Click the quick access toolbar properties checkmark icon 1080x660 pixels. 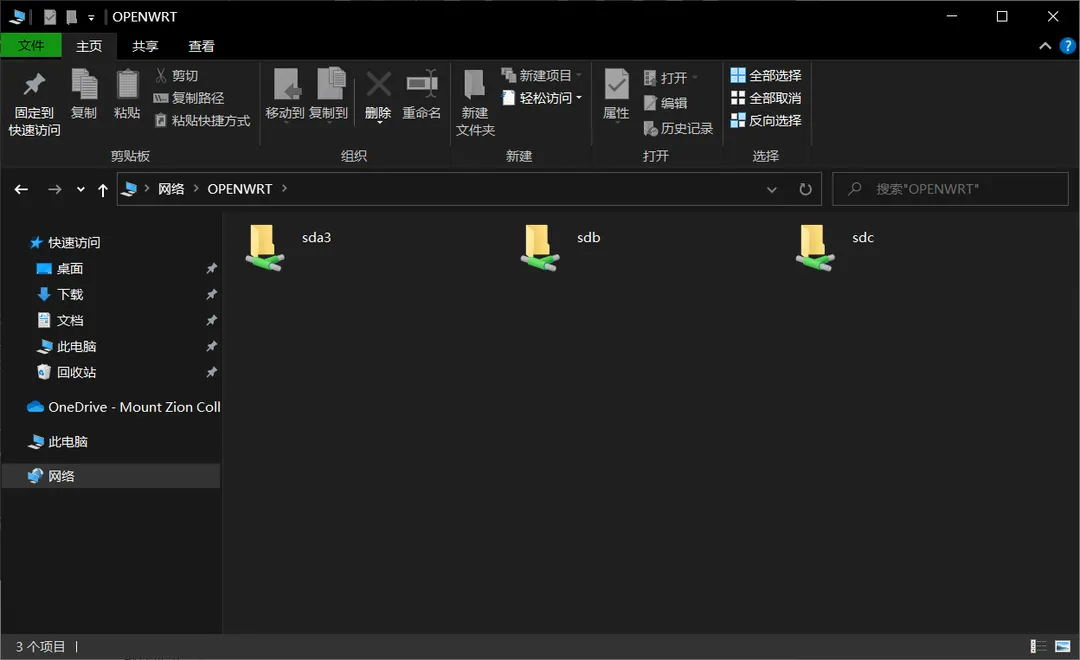point(50,17)
